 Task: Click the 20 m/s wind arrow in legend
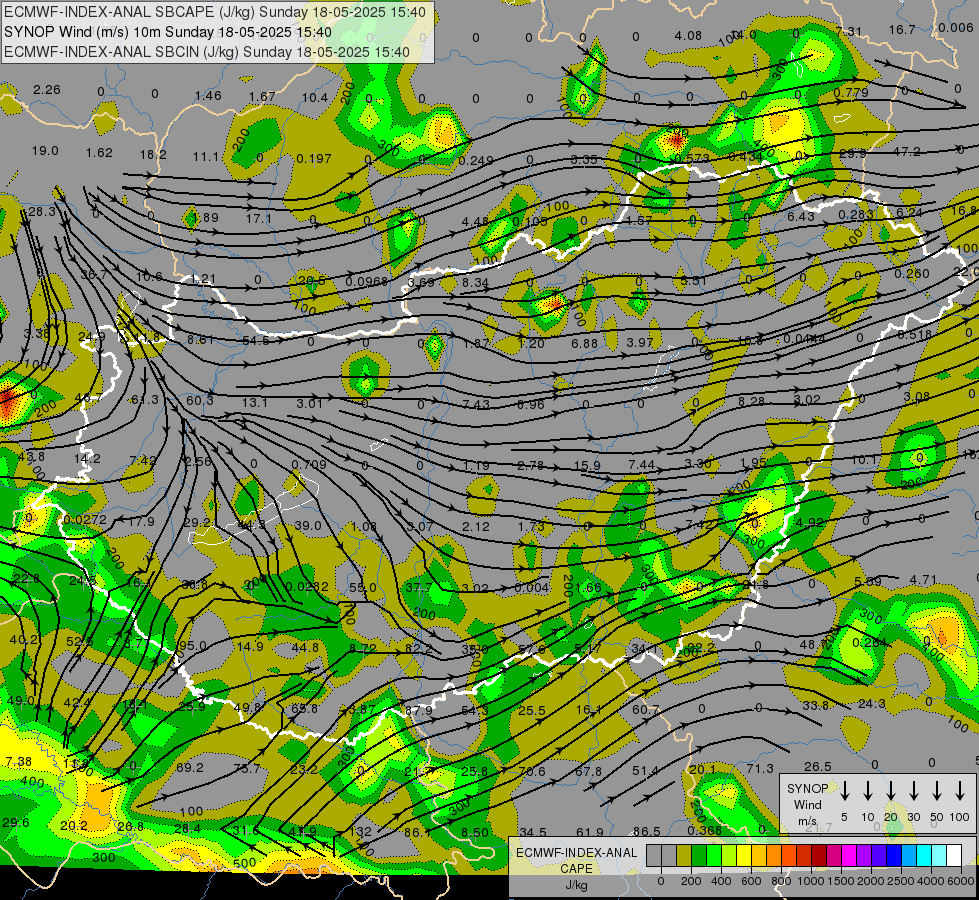point(891,791)
